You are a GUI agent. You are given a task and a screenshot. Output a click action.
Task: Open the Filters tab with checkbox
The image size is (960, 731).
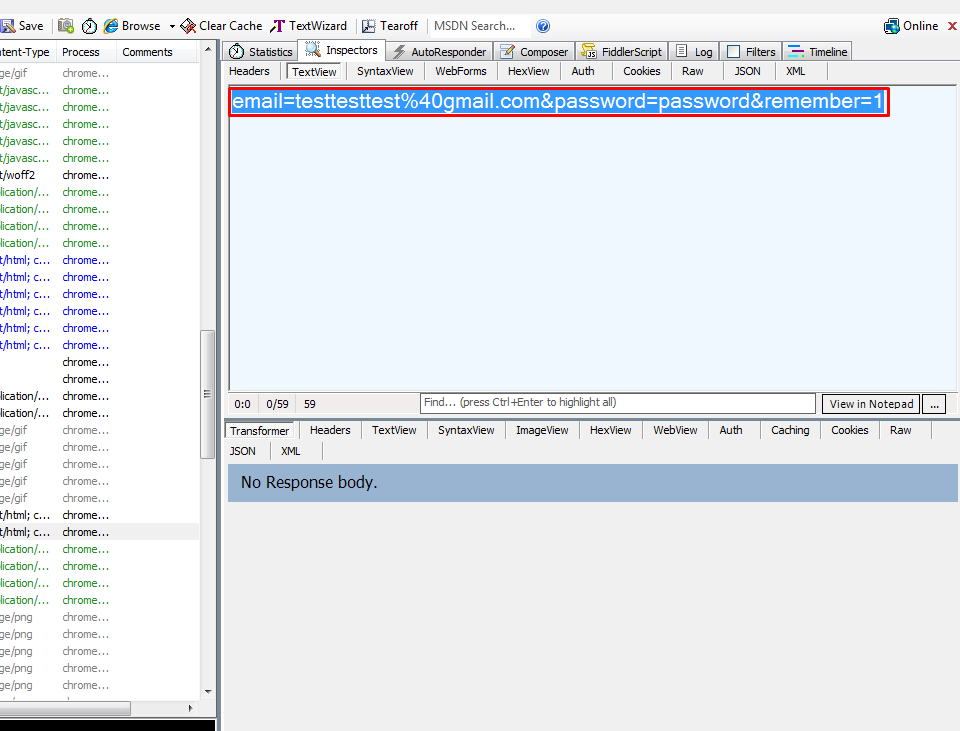click(751, 51)
